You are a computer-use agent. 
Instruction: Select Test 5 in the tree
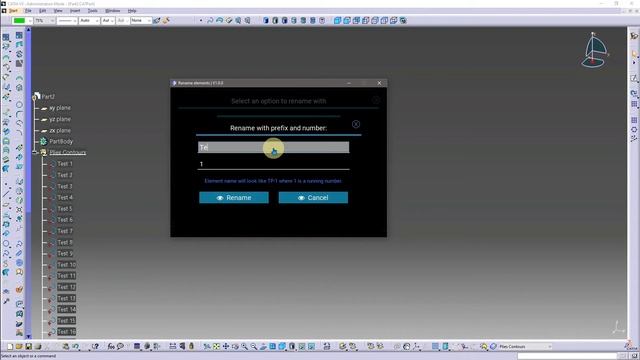pos(64,209)
